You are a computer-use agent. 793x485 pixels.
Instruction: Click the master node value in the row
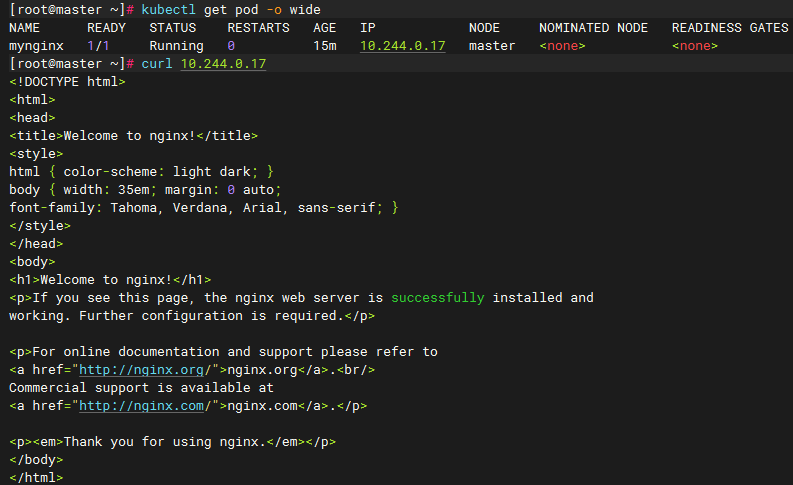(492, 46)
